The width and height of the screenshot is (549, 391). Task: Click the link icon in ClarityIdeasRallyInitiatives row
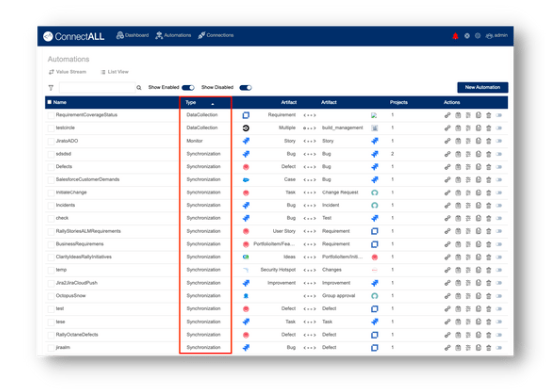[x=447, y=257]
